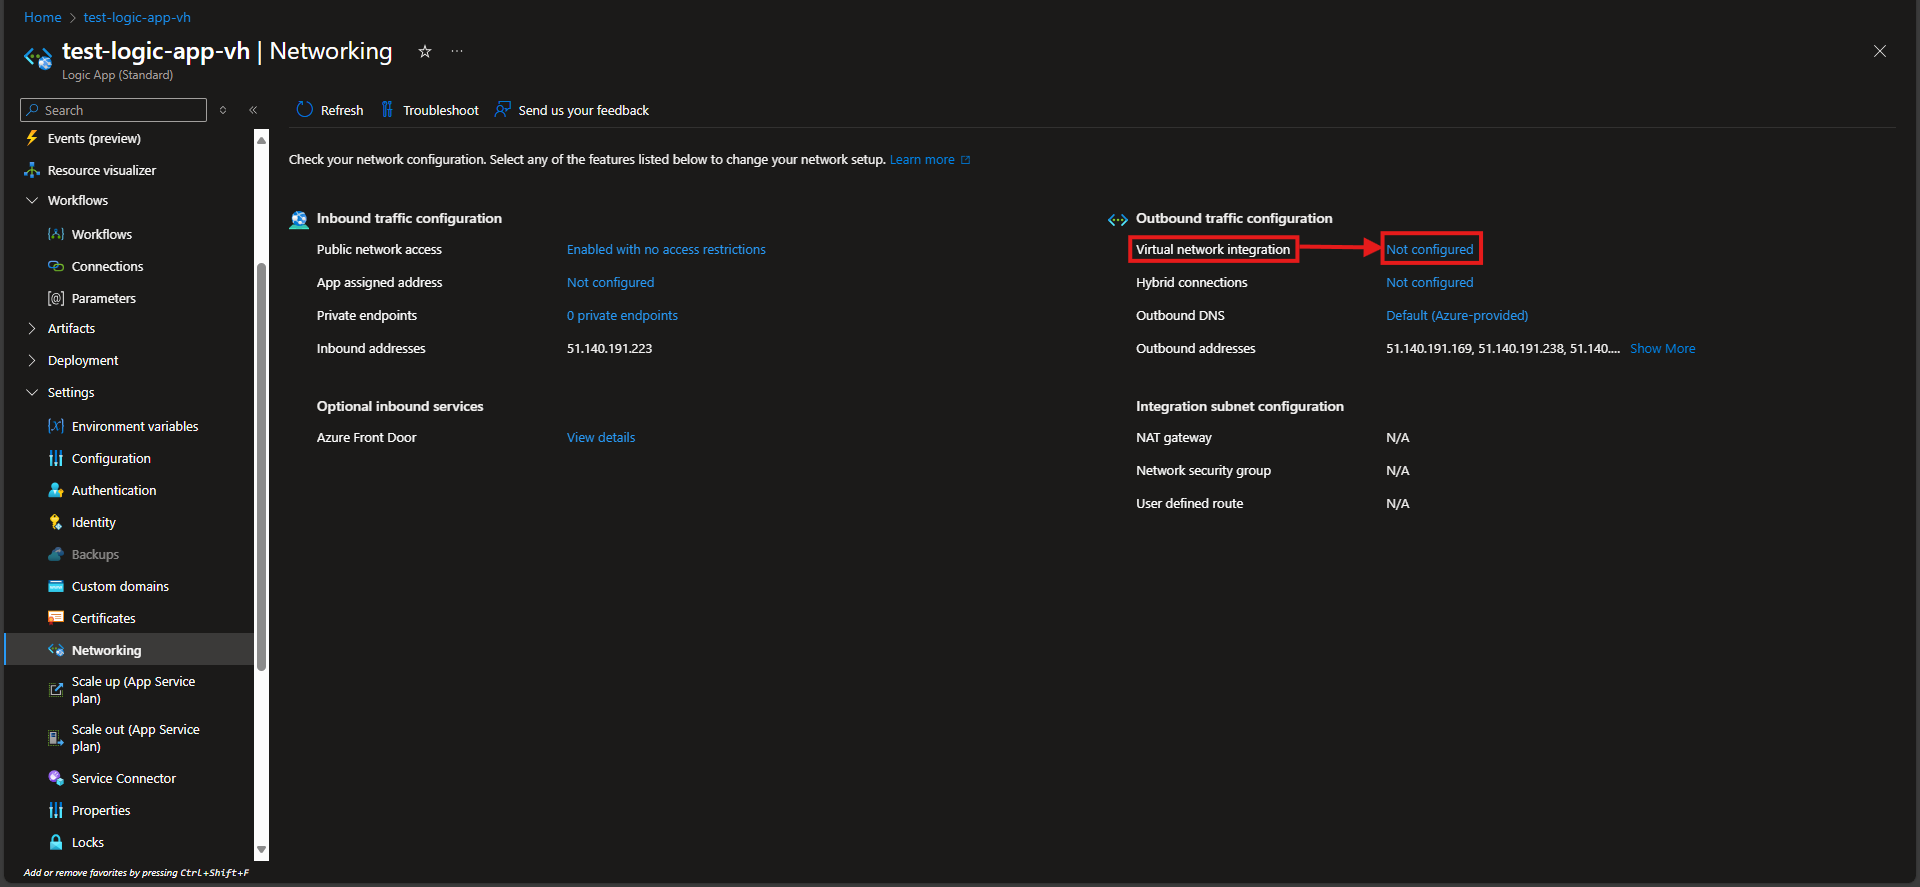The height and width of the screenshot is (887, 1920).
Task: Click the Connections icon in sidebar
Action: tap(56, 266)
